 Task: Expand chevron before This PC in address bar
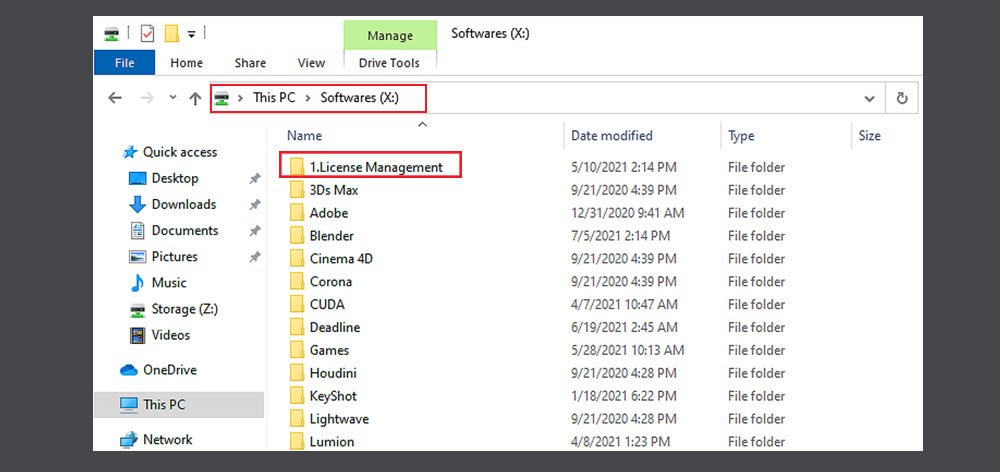(x=240, y=98)
